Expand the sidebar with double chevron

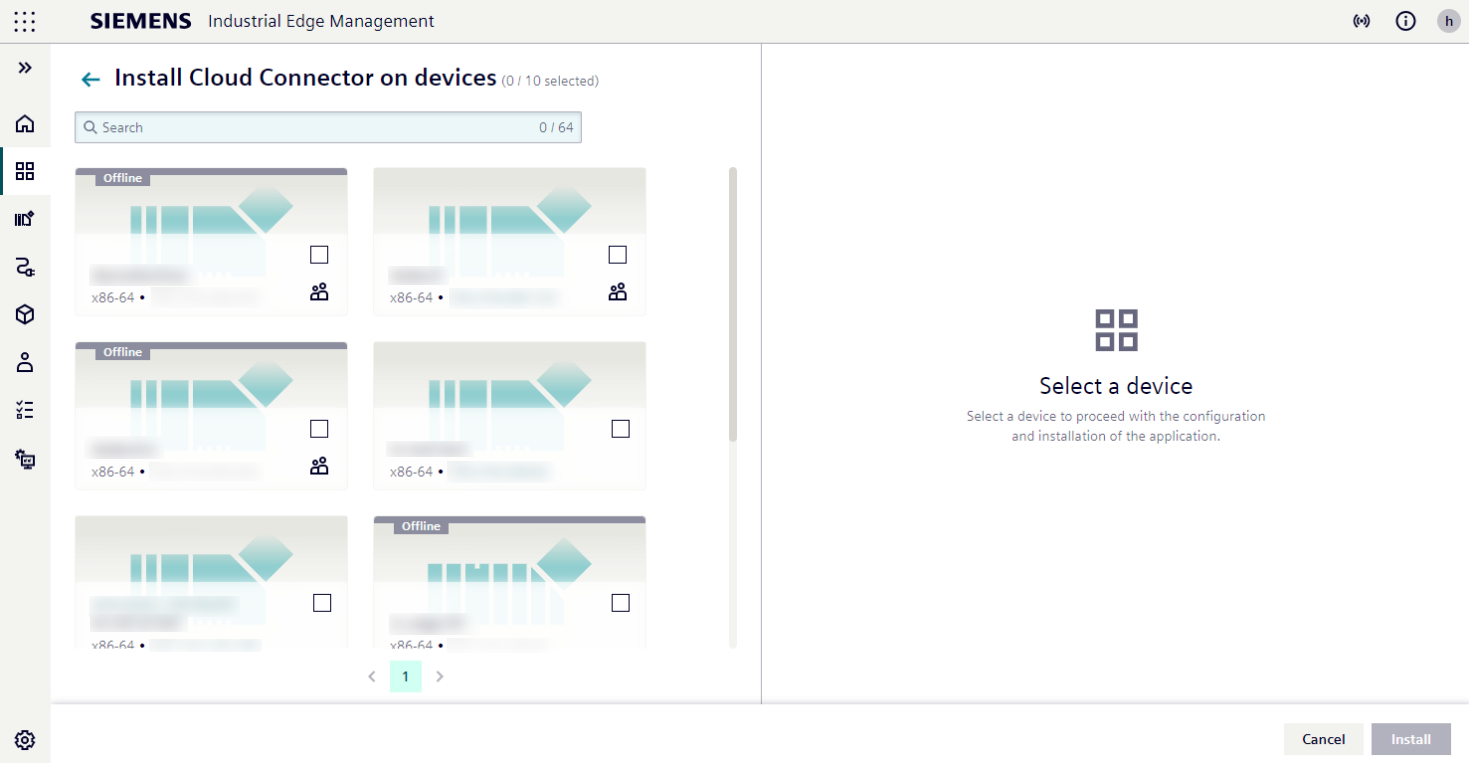pos(25,67)
